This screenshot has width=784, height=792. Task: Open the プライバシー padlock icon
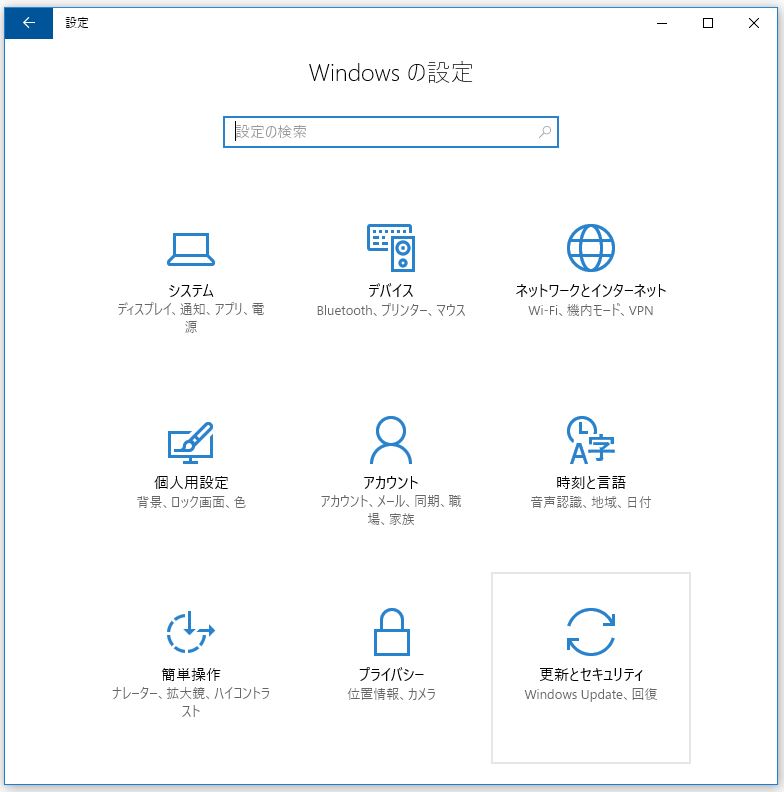(x=391, y=631)
